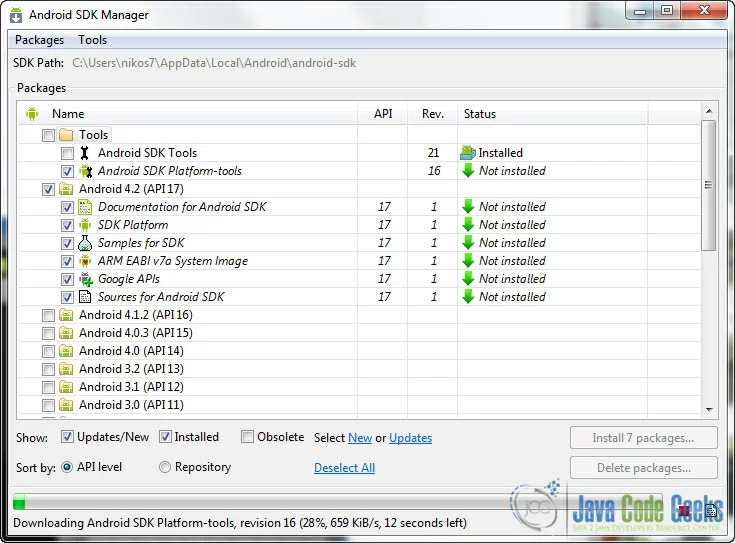Image resolution: width=735 pixels, height=543 pixels.
Task: Click the green arrow in the Google APIs row
Action: [468, 279]
